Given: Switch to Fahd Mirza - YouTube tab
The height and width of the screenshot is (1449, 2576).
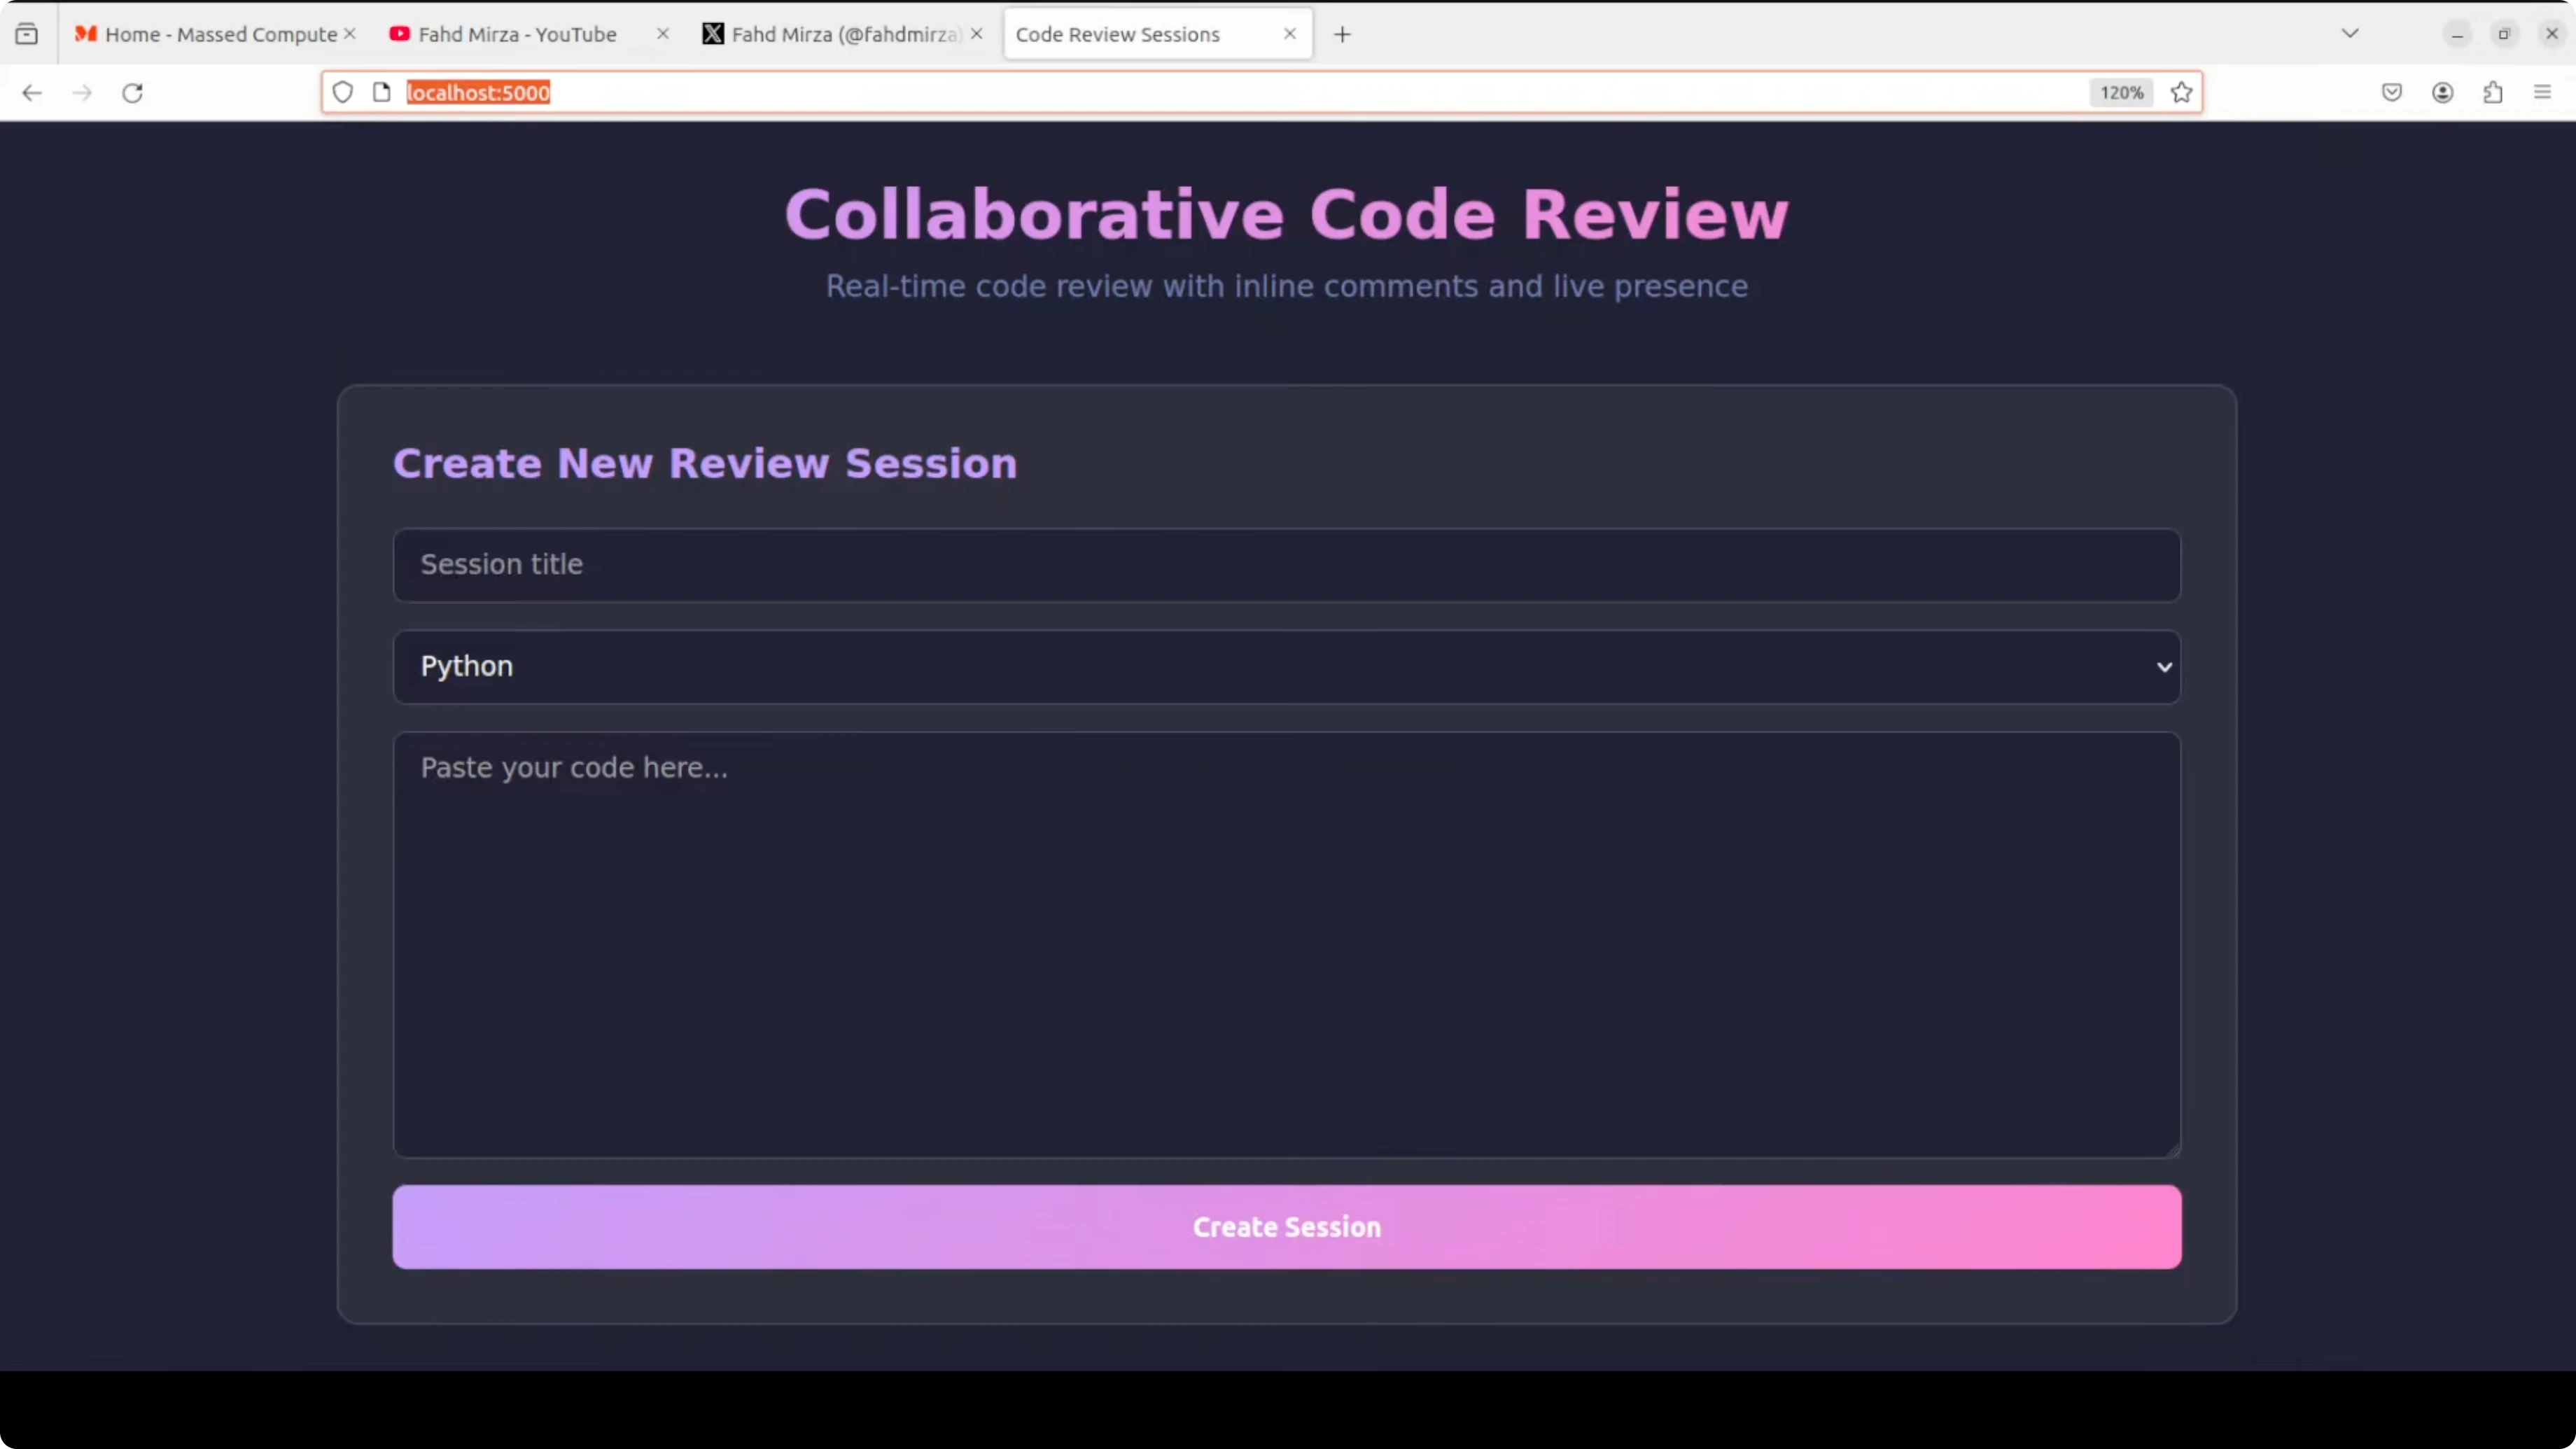Looking at the screenshot, I should pos(516,35).
